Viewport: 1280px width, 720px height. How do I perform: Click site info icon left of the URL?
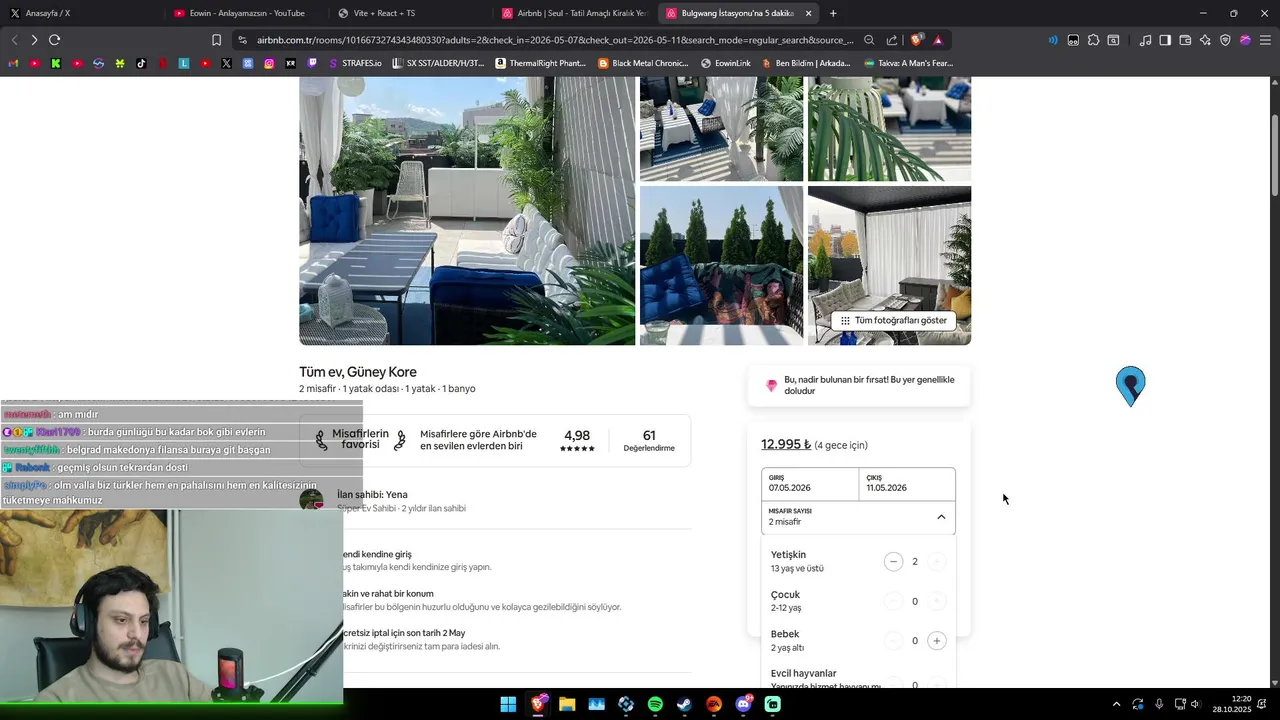point(241,40)
